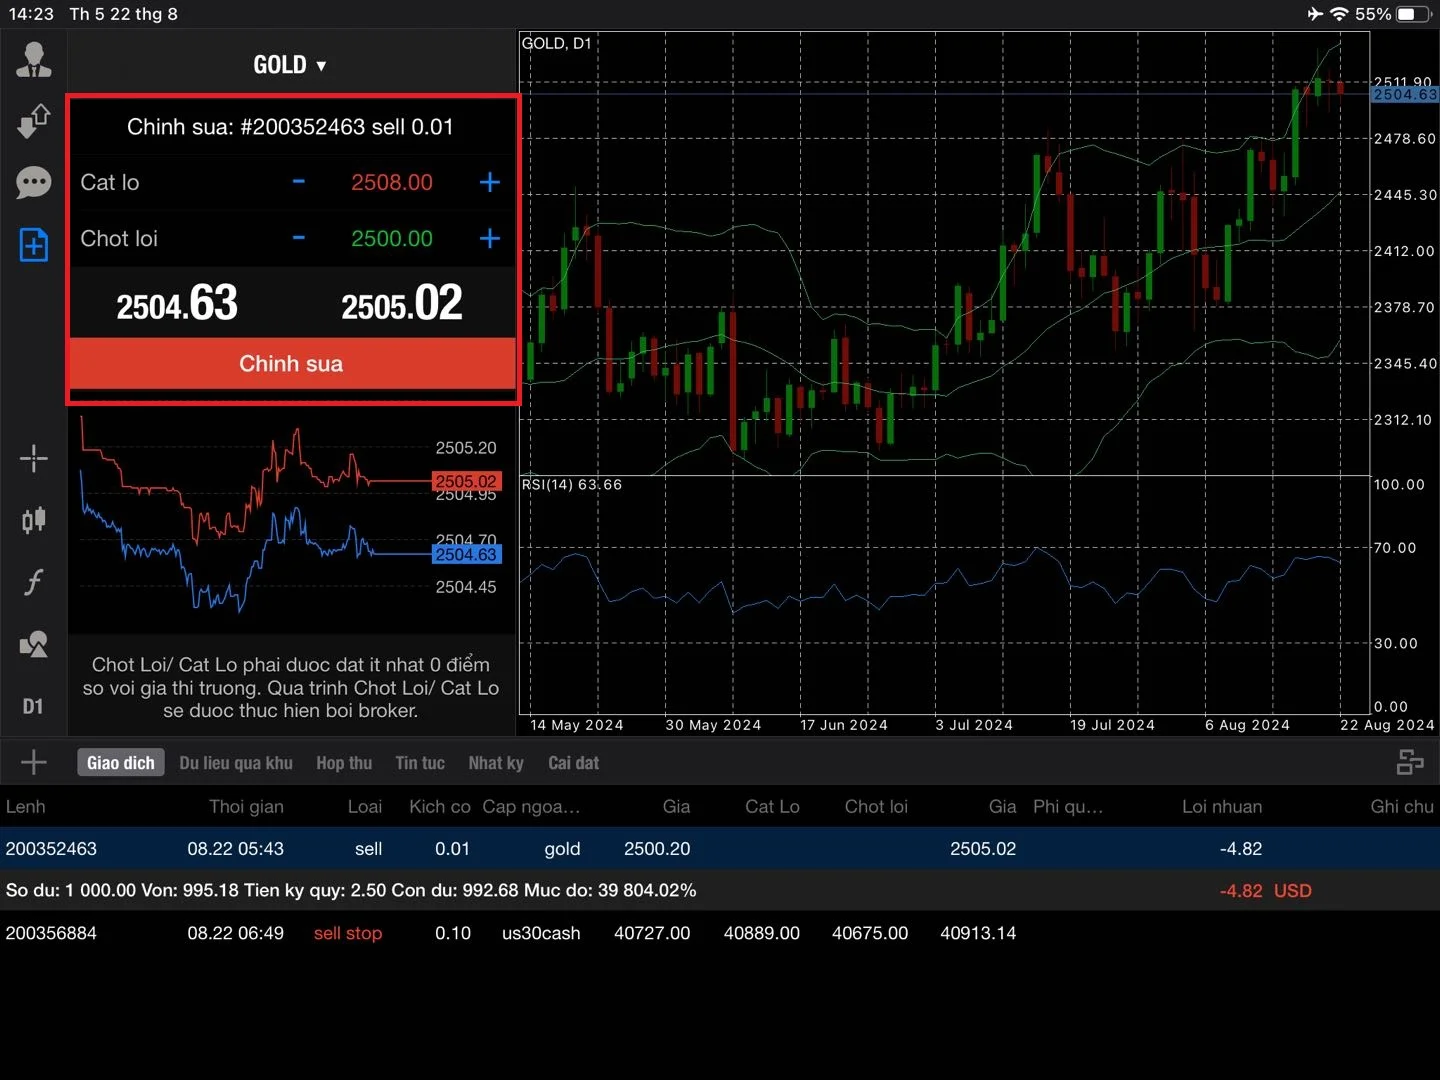Select pending order 200356884 row

pos(720,932)
